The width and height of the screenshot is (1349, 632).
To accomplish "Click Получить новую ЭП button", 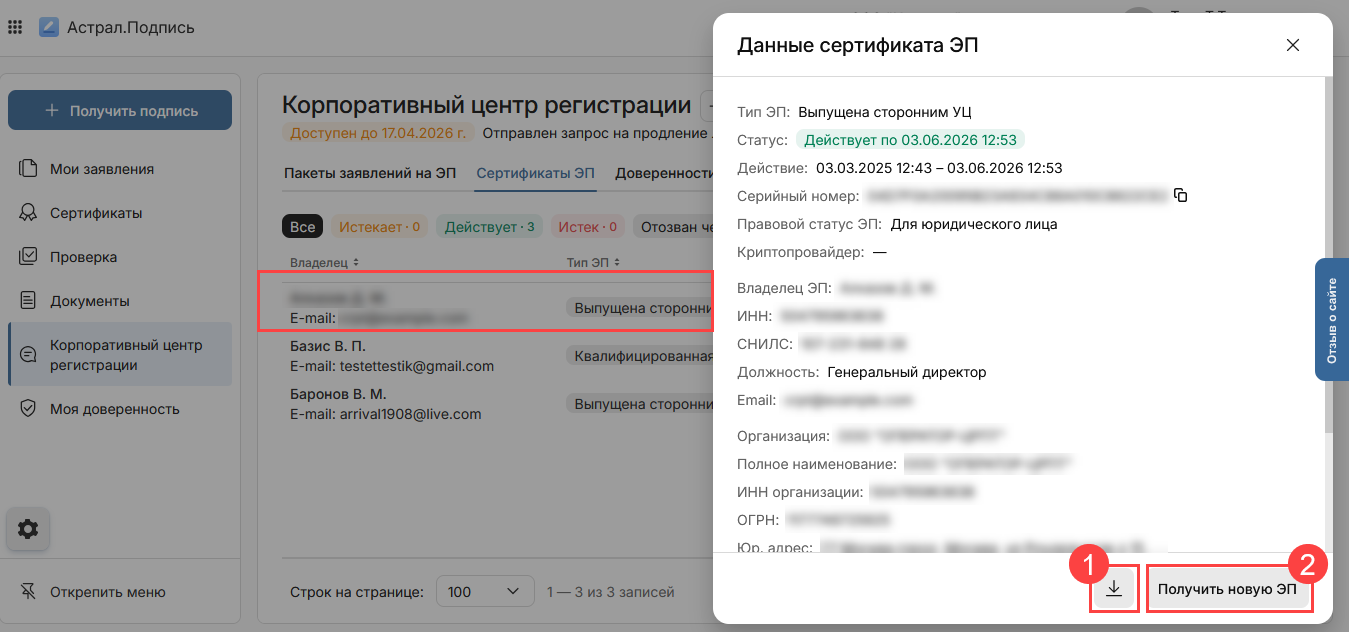I will (x=1227, y=589).
